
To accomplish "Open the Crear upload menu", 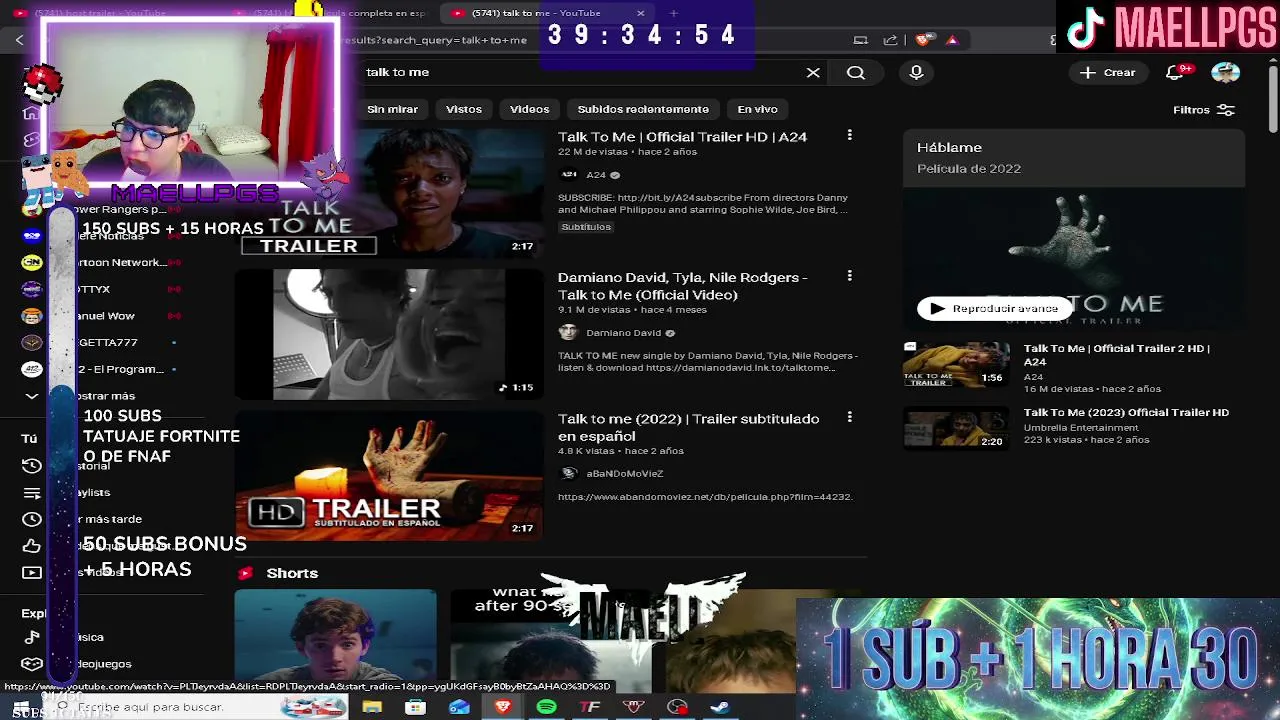I will [x=1107, y=72].
